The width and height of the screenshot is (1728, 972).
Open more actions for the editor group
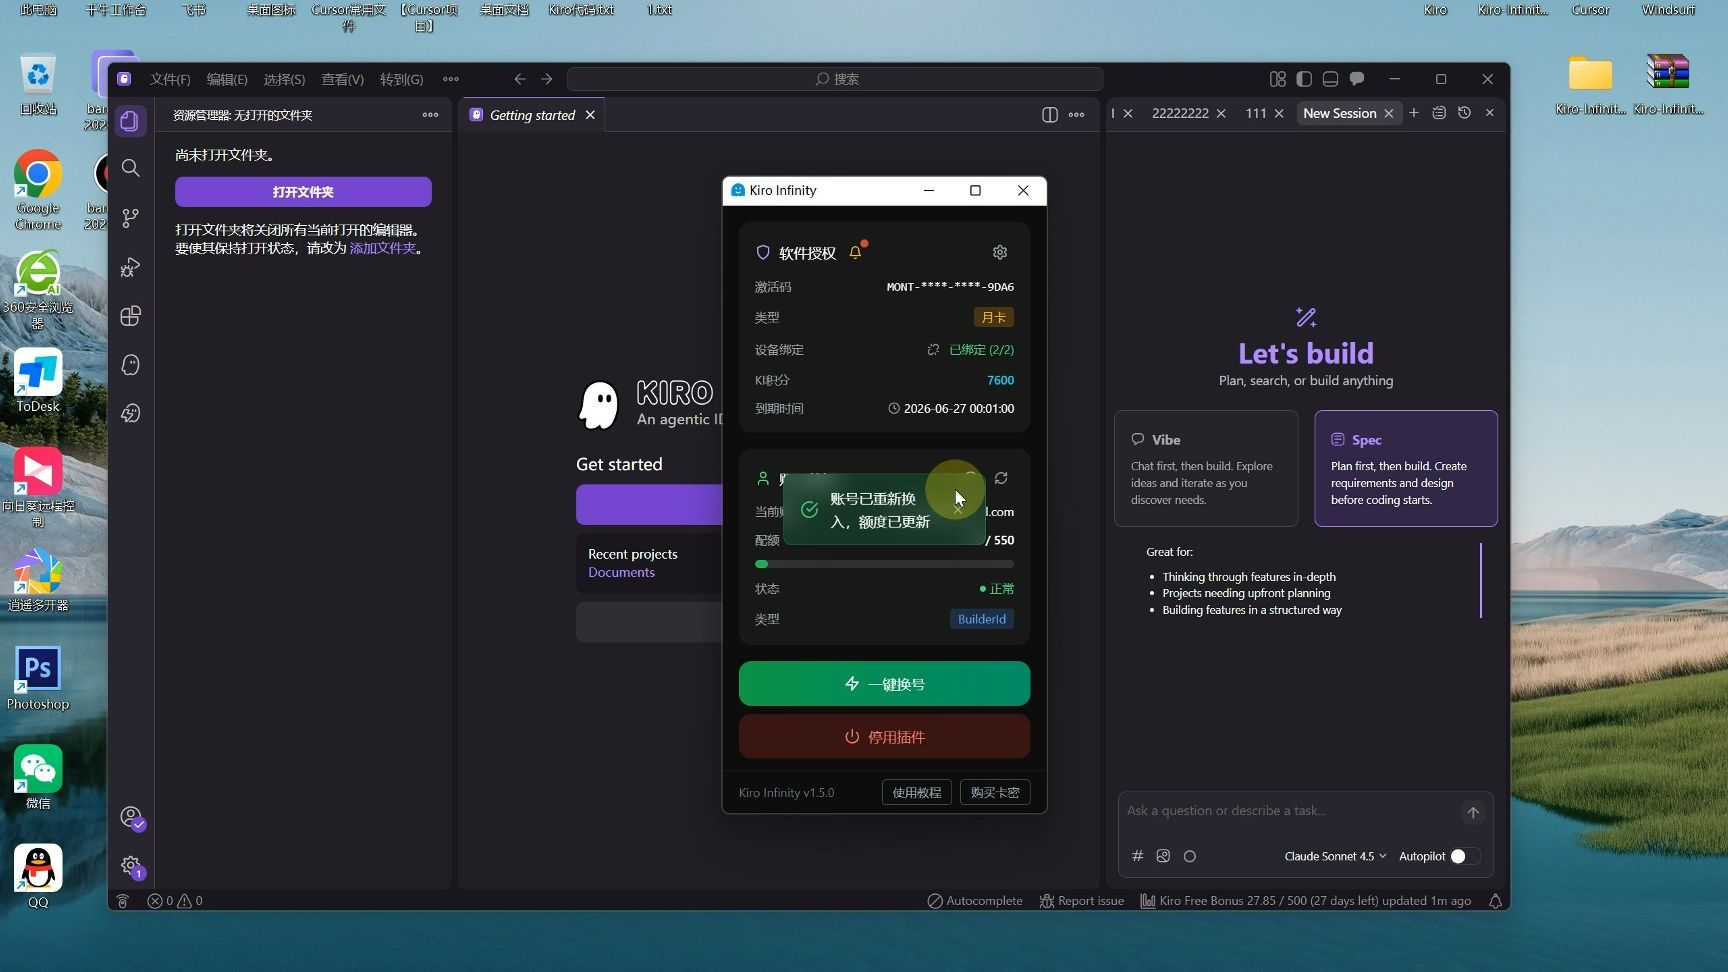(1076, 115)
